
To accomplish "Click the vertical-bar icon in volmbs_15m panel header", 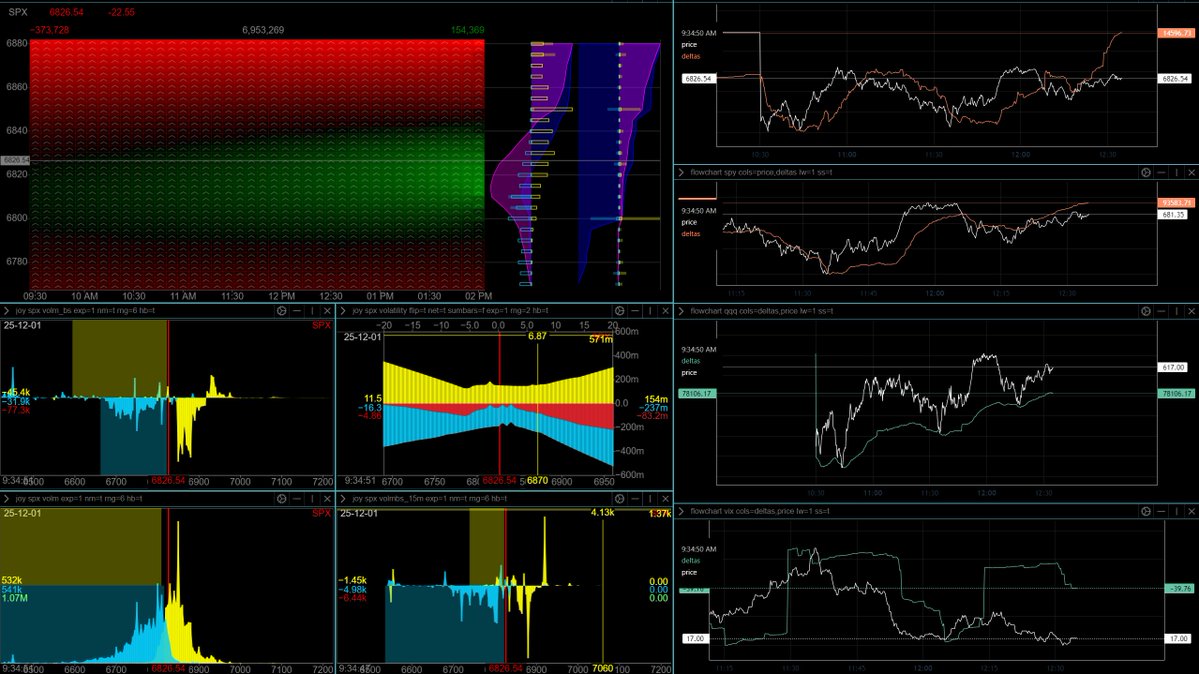I will point(650,499).
